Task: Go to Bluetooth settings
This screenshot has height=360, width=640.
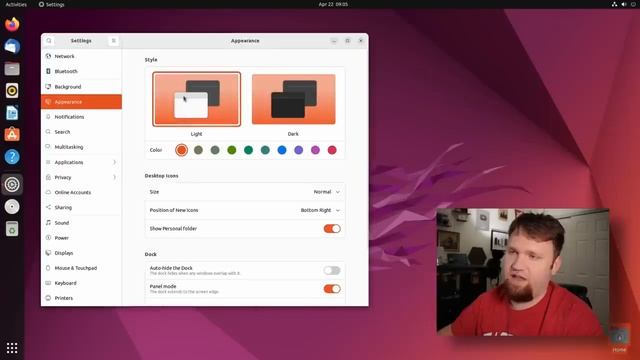Action: coord(81,71)
